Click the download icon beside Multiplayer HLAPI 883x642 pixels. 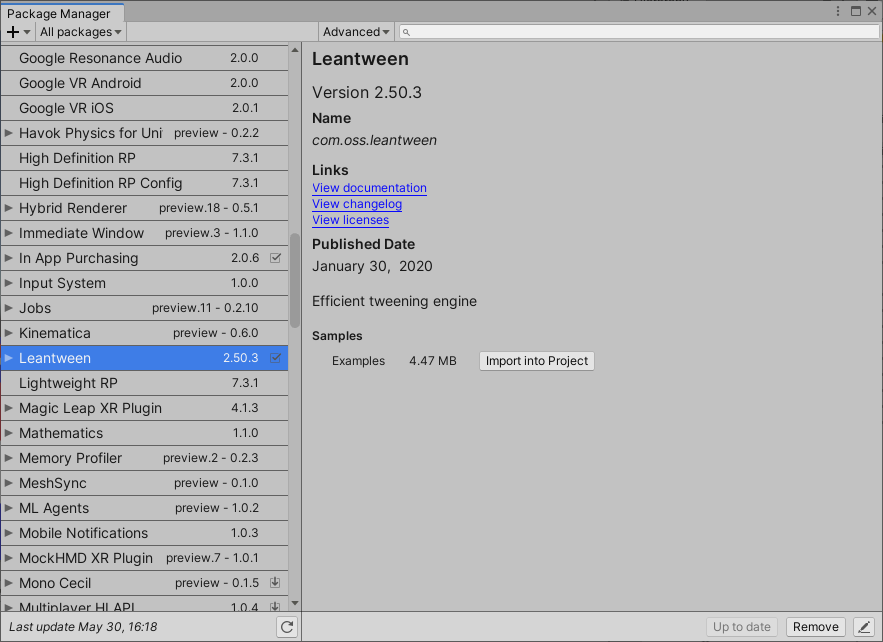pyautogui.click(x=274, y=607)
